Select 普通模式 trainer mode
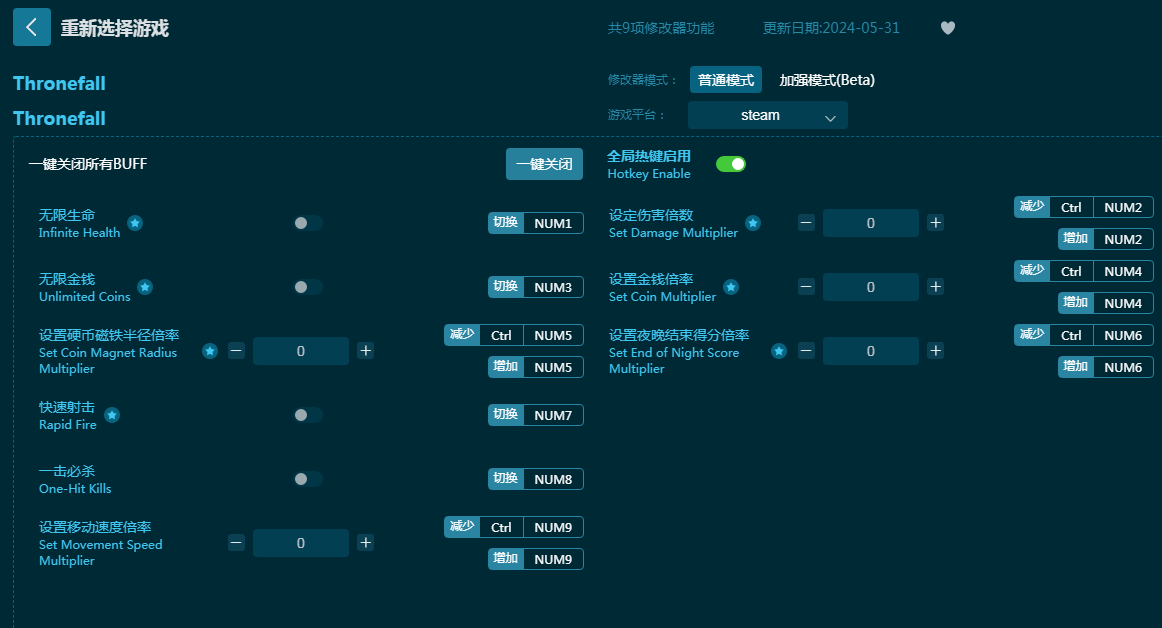 (726, 80)
